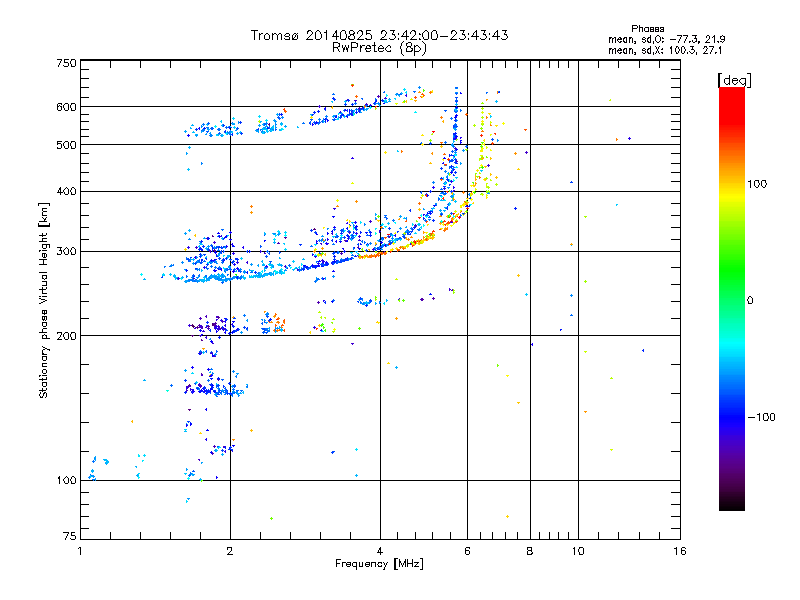Screen dimensions: 800x600
Task: Click the "Frequency [MHz]" axis label
Action: click(379, 564)
